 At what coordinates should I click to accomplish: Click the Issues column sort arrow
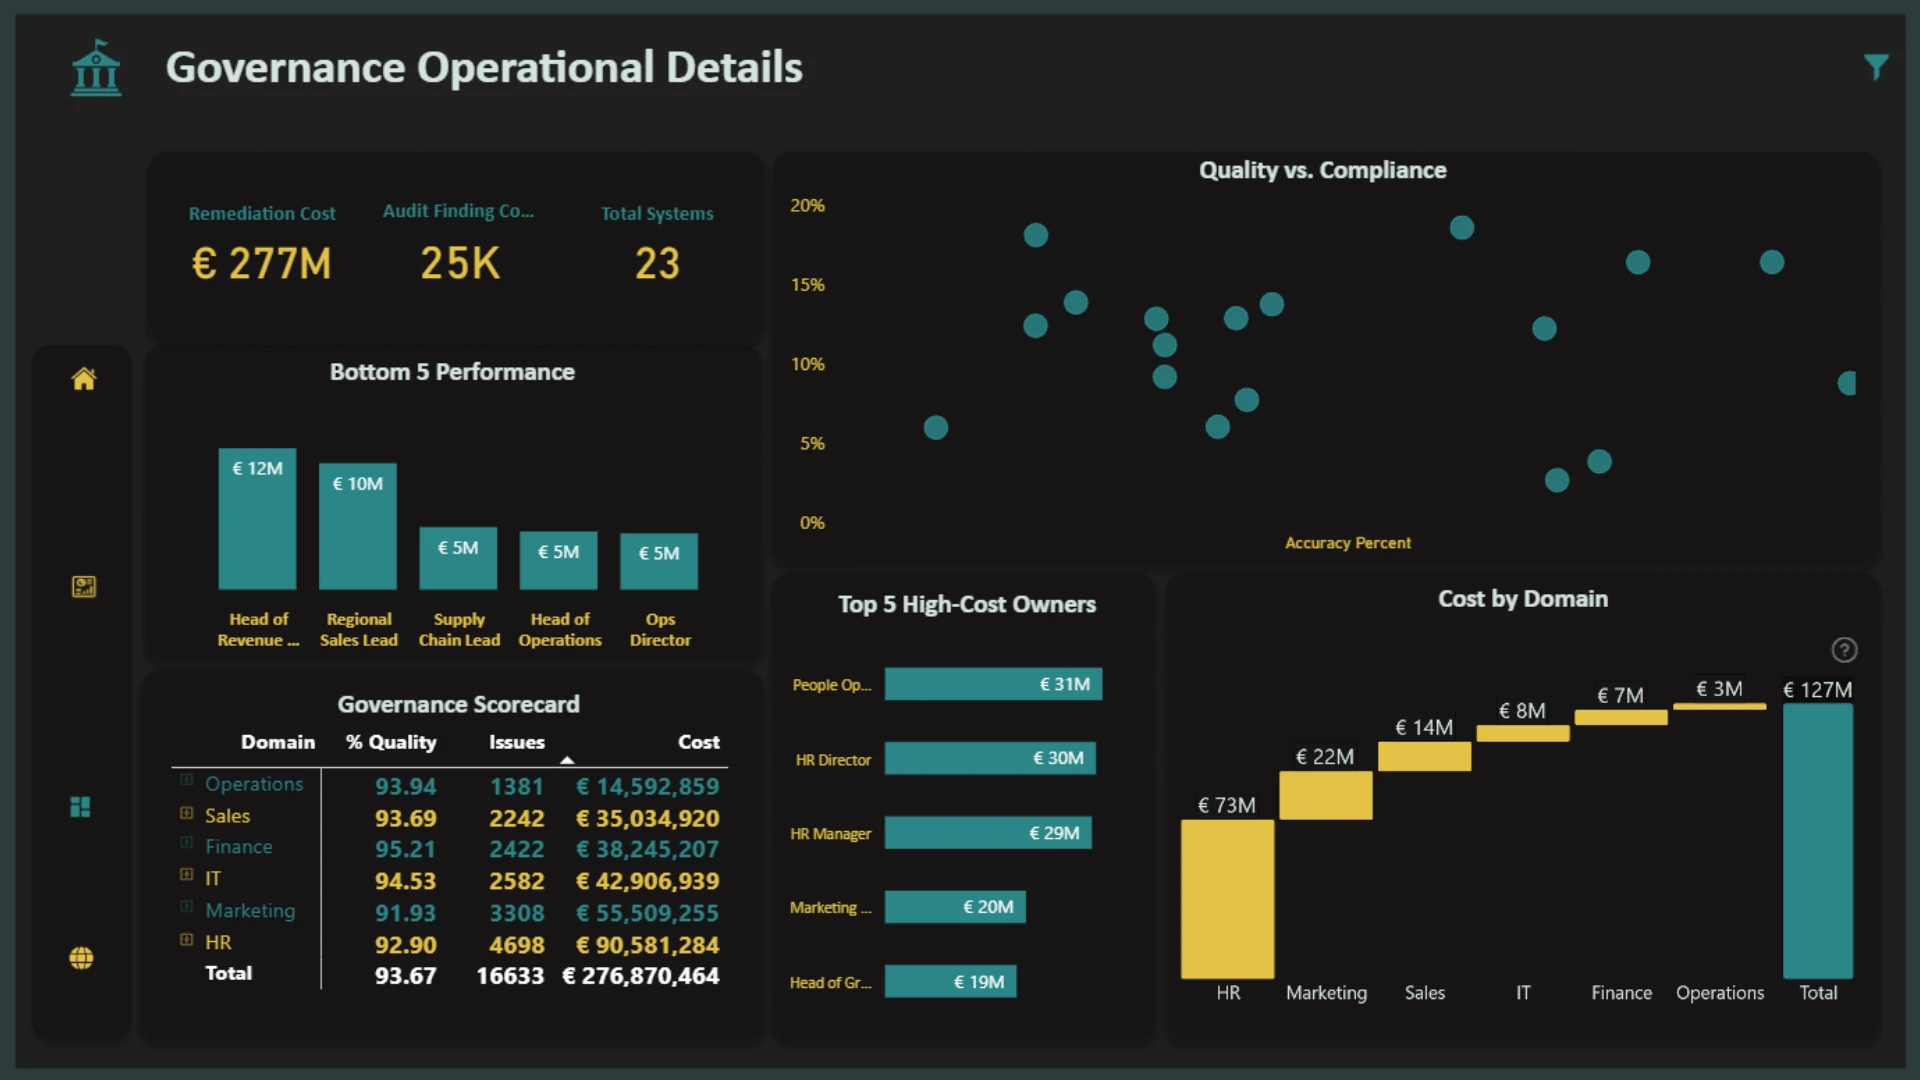pyautogui.click(x=567, y=760)
